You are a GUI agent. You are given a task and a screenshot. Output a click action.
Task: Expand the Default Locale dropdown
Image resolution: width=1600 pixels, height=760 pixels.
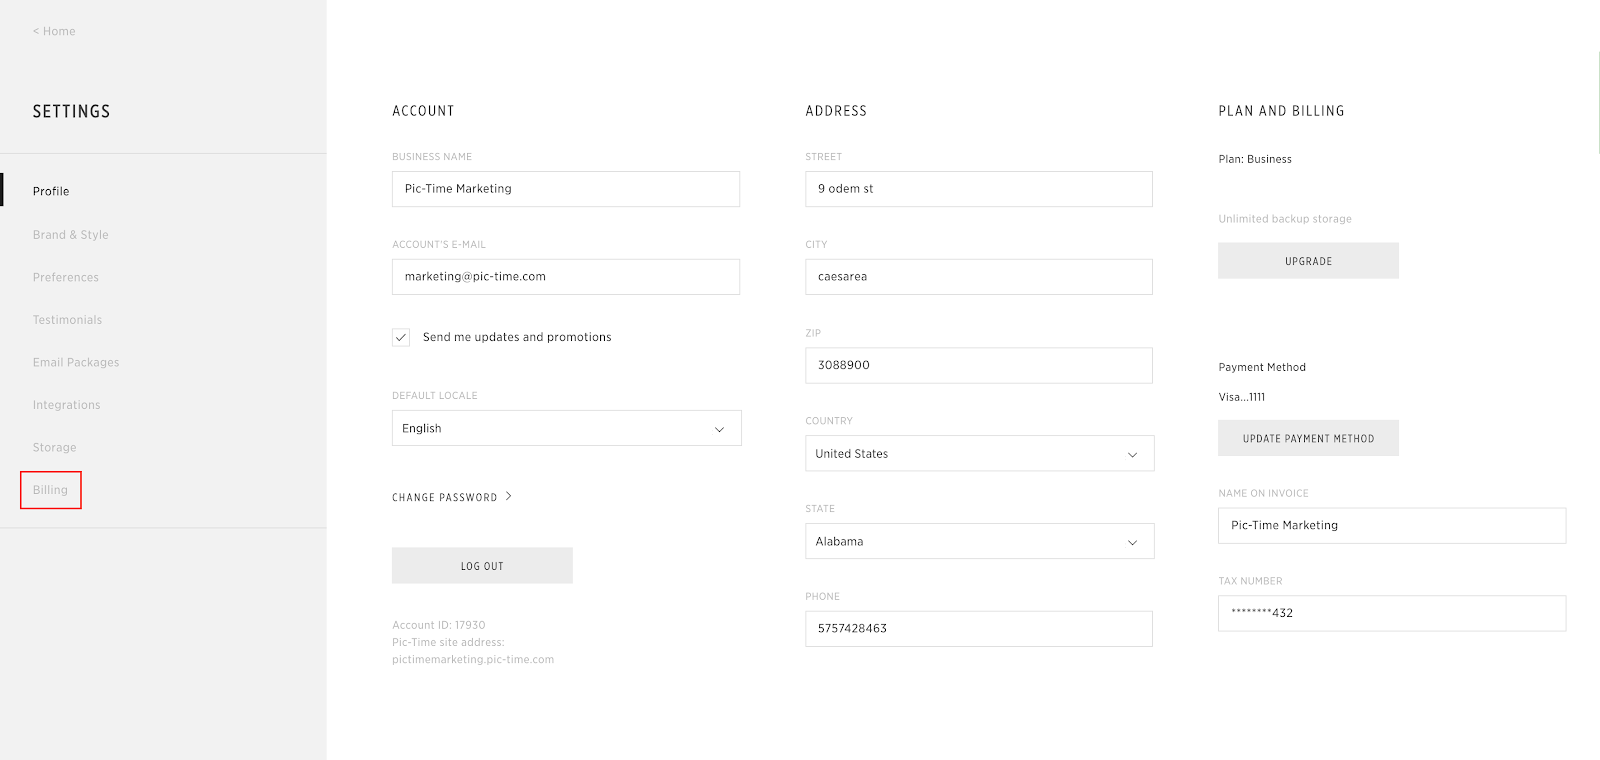566,428
